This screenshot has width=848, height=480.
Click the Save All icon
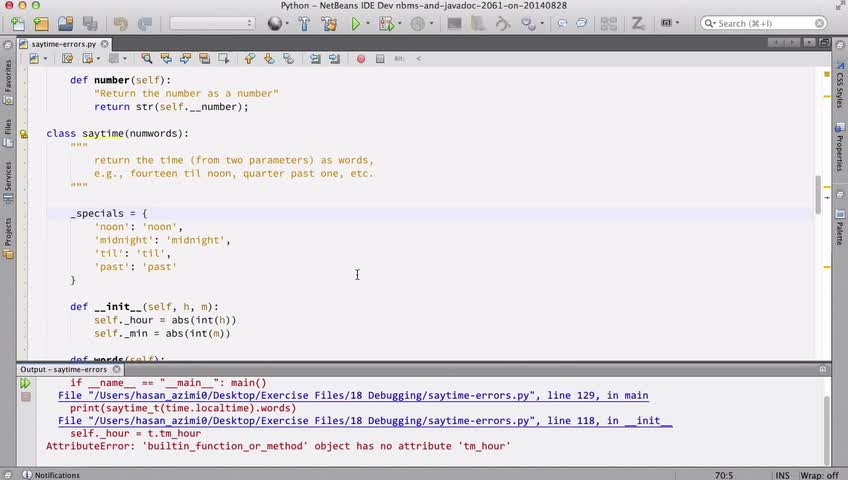click(x=90, y=24)
